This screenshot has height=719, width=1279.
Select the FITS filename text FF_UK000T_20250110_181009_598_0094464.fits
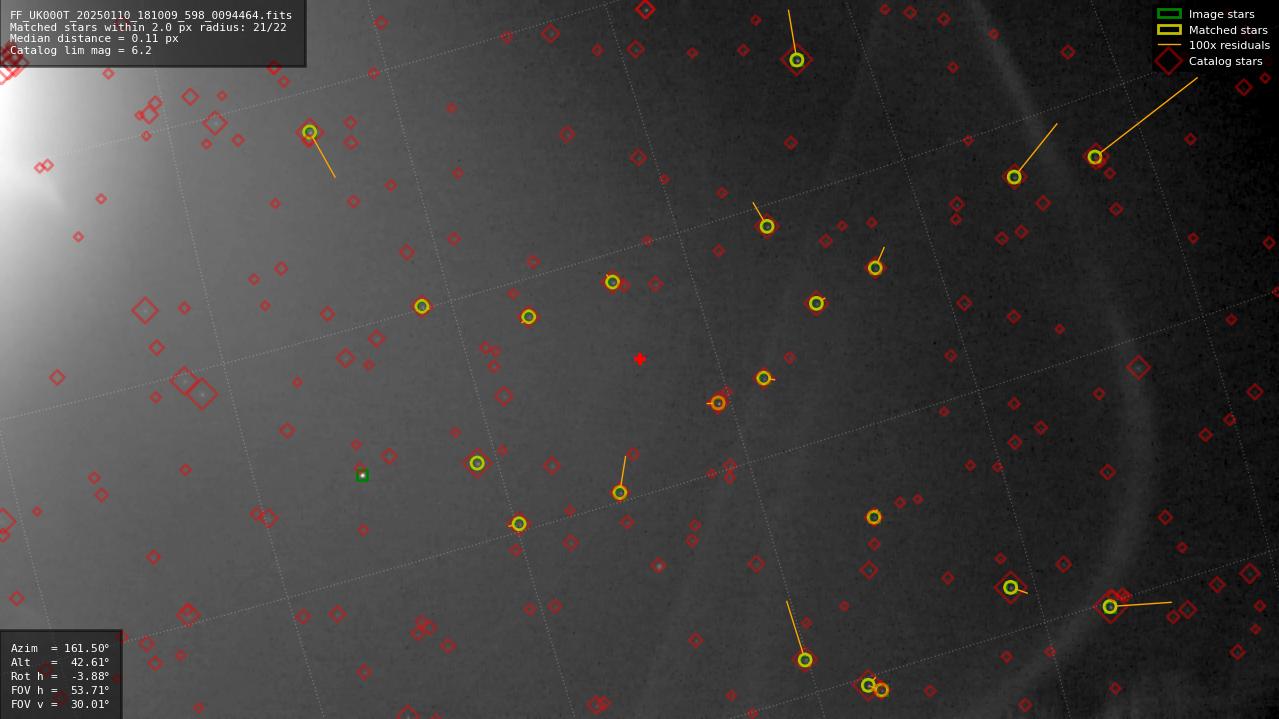pyautogui.click(x=151, y=15)
